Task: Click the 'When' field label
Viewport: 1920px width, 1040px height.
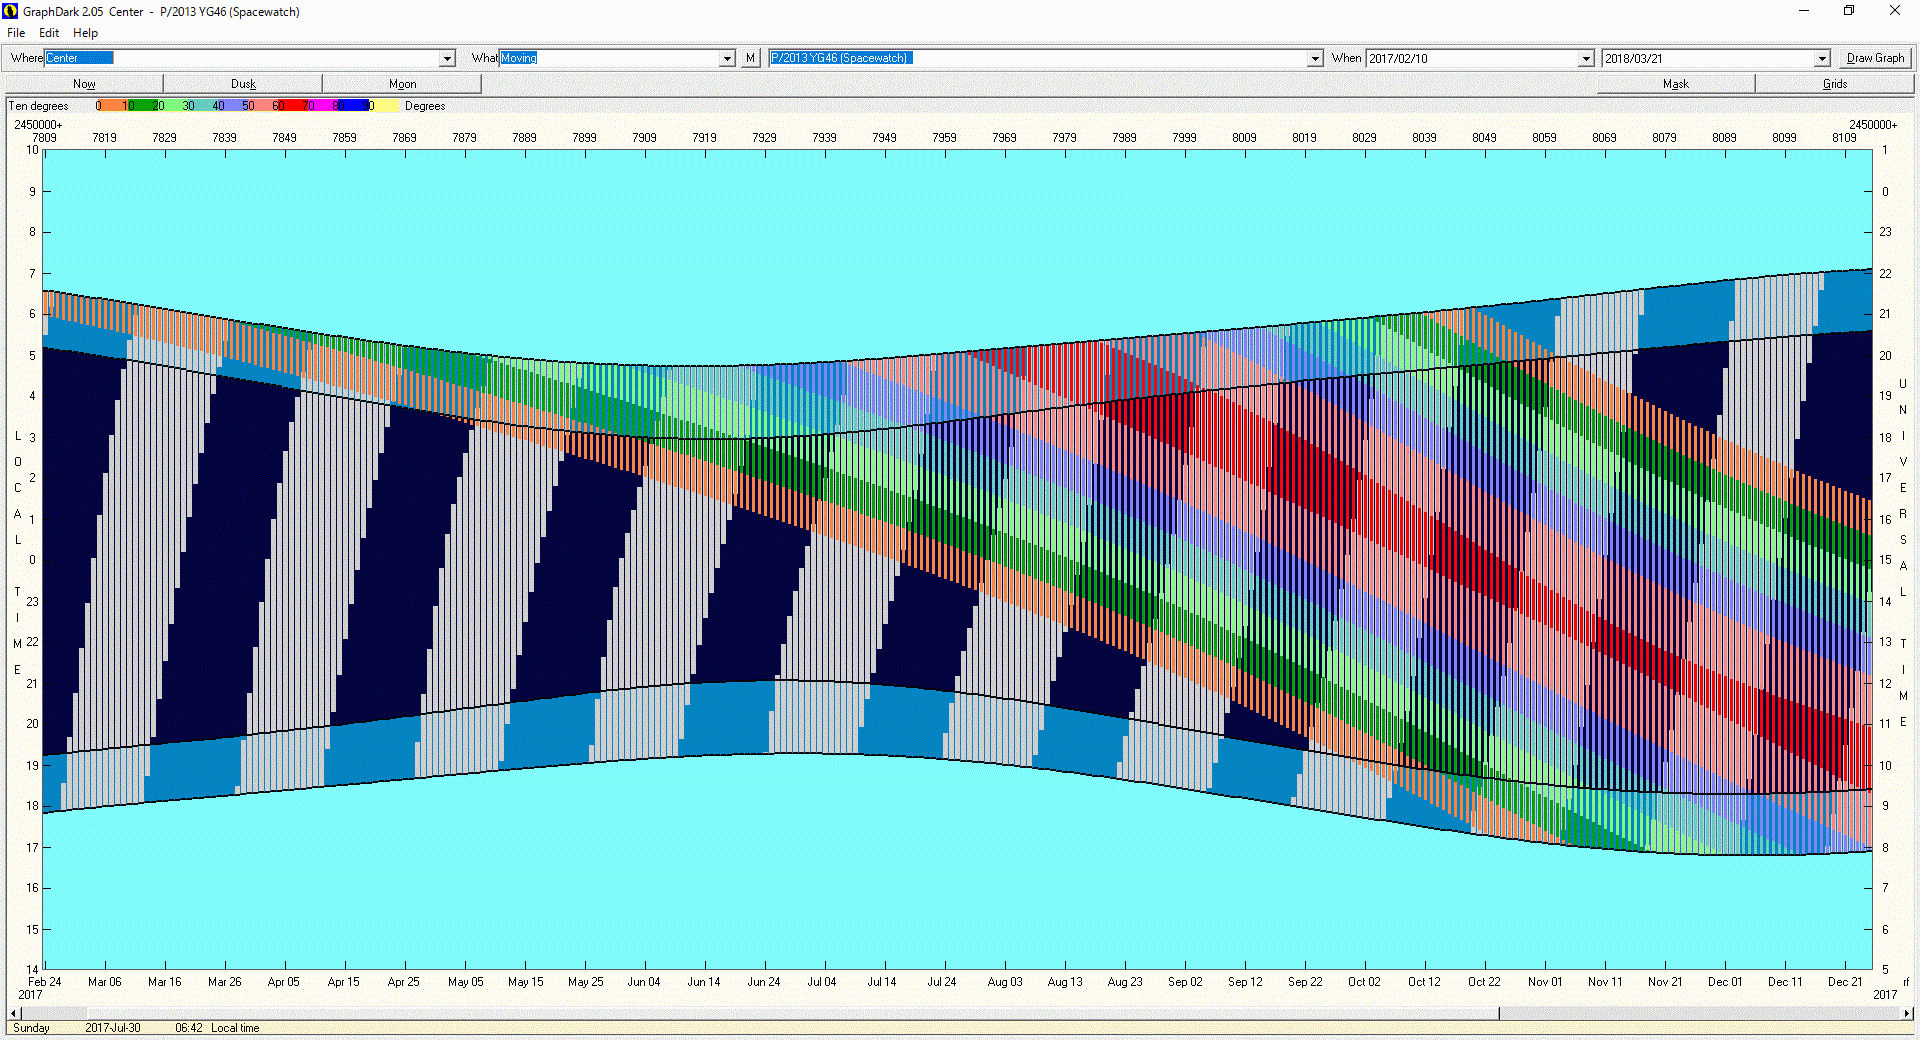Action: click(x=1346, y=58)
